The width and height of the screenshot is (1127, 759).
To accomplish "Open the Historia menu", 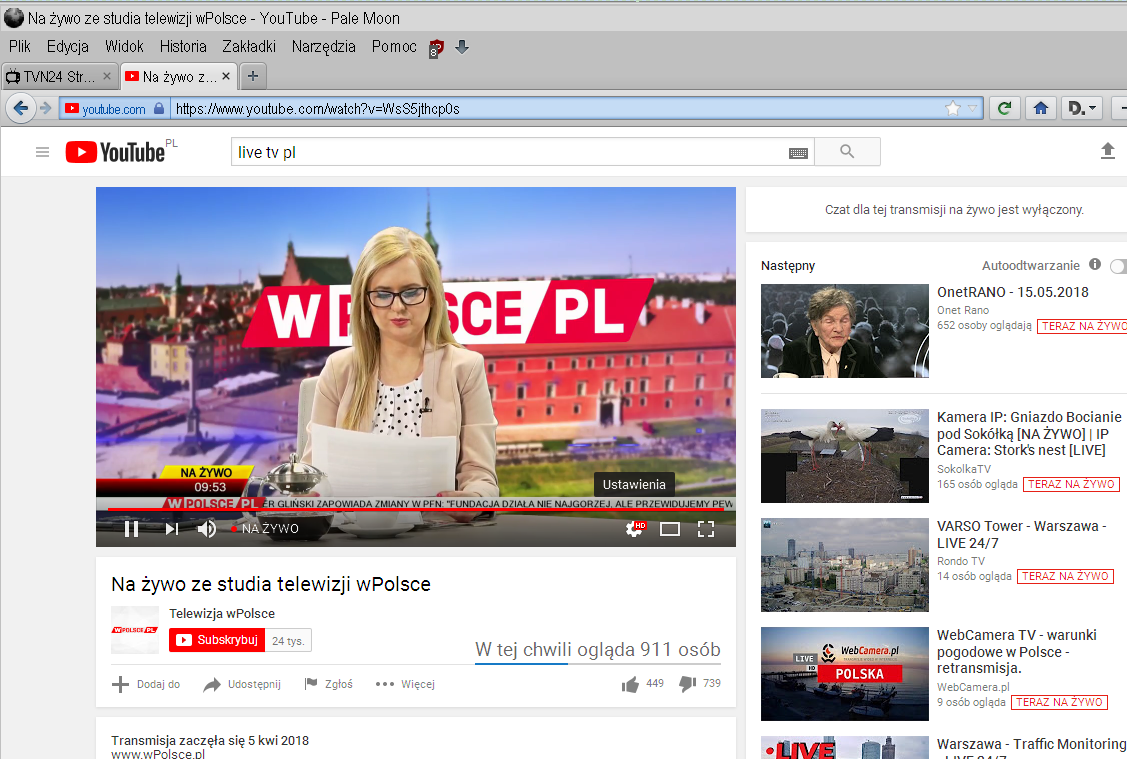I will pyautogui.click(x=183, y=47).
